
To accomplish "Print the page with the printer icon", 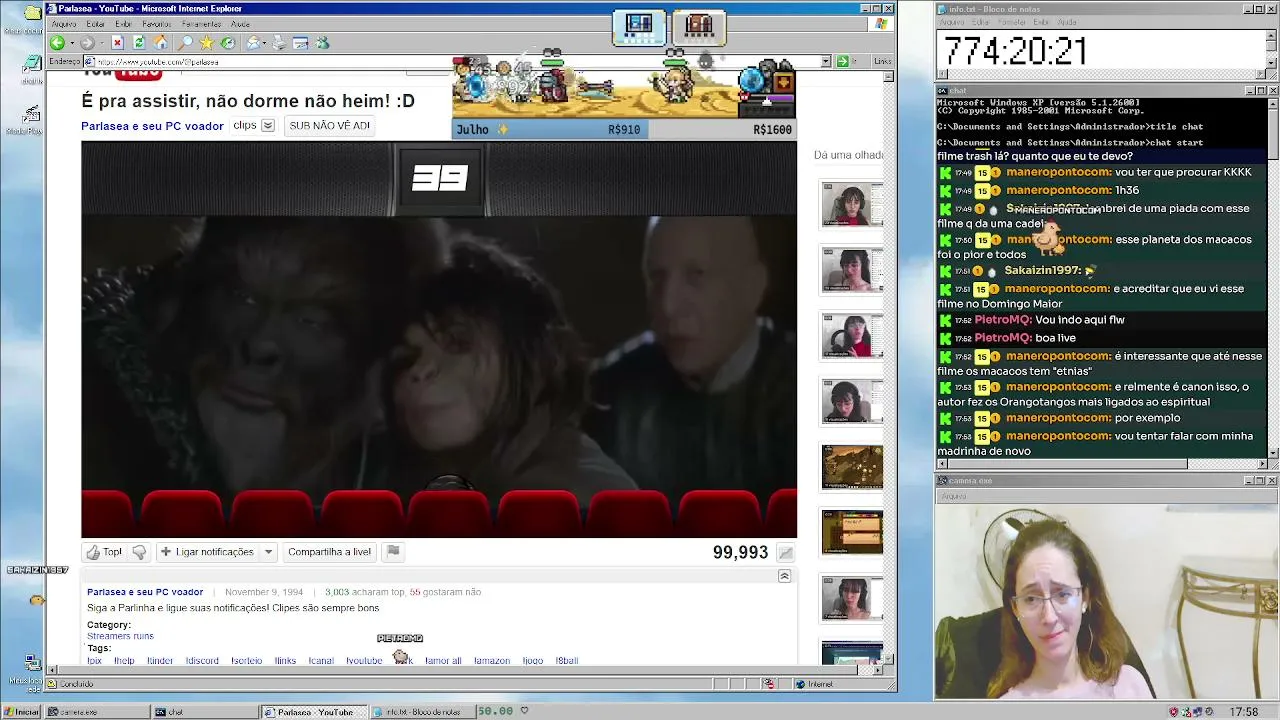I will [278, 43].
